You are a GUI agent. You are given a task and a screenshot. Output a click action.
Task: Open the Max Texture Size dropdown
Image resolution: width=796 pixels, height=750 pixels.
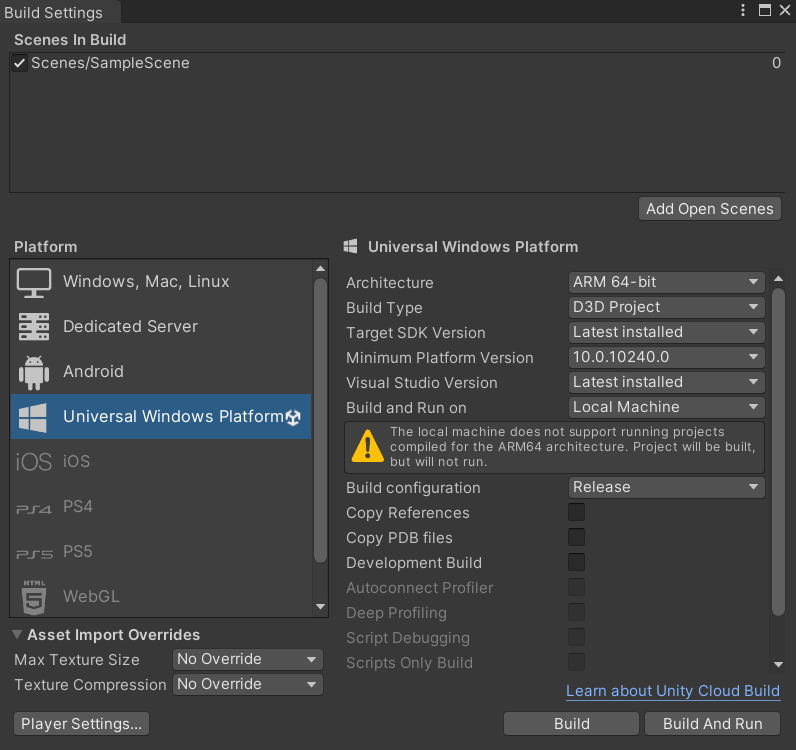pos(248,659)
